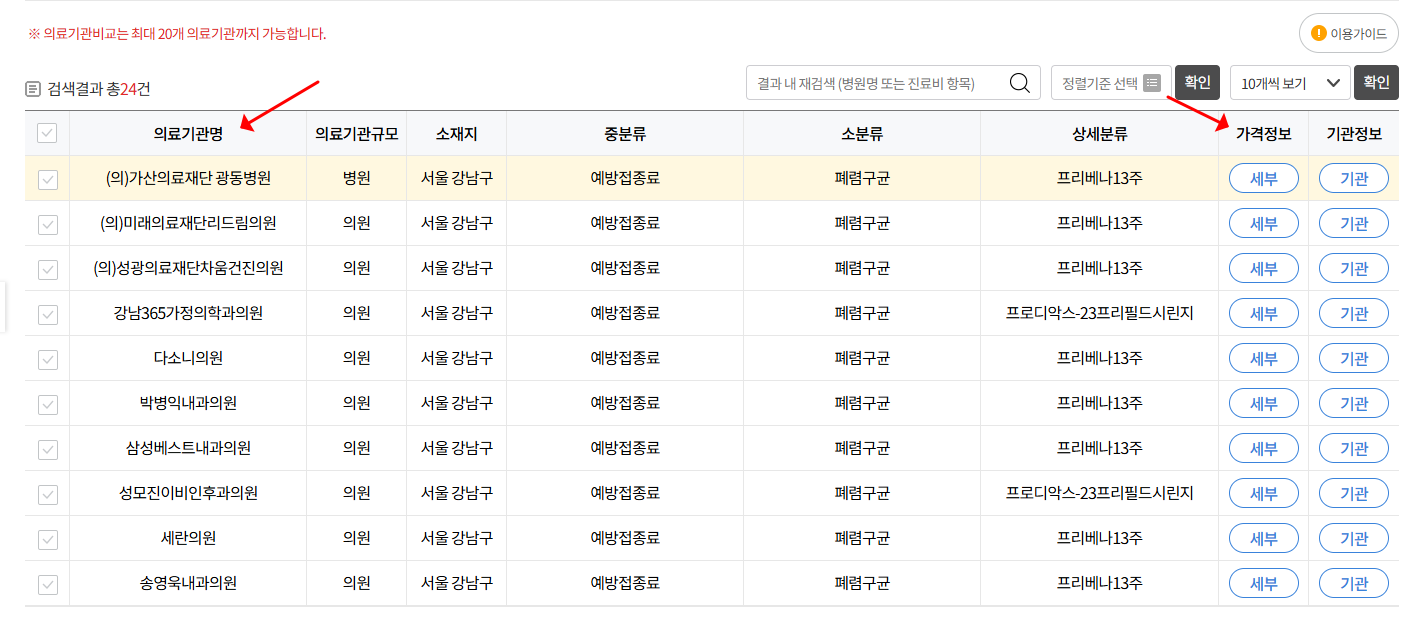Click the name (의)가산의료재단 광동병원
1415x621 pixels.
[x=188, y=178]
